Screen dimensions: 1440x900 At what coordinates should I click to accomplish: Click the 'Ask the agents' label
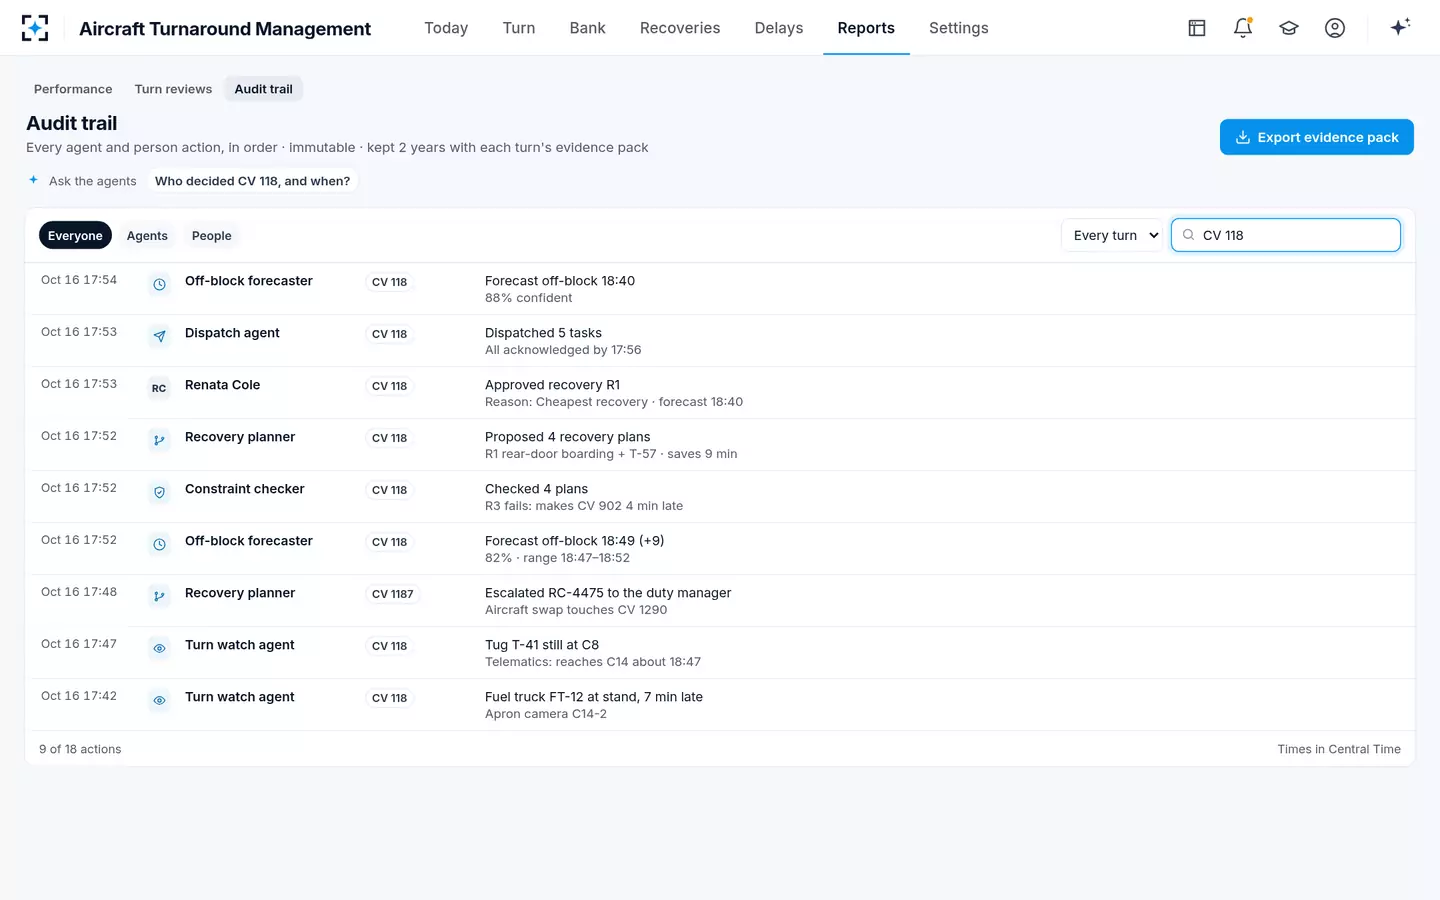[93, 181]
